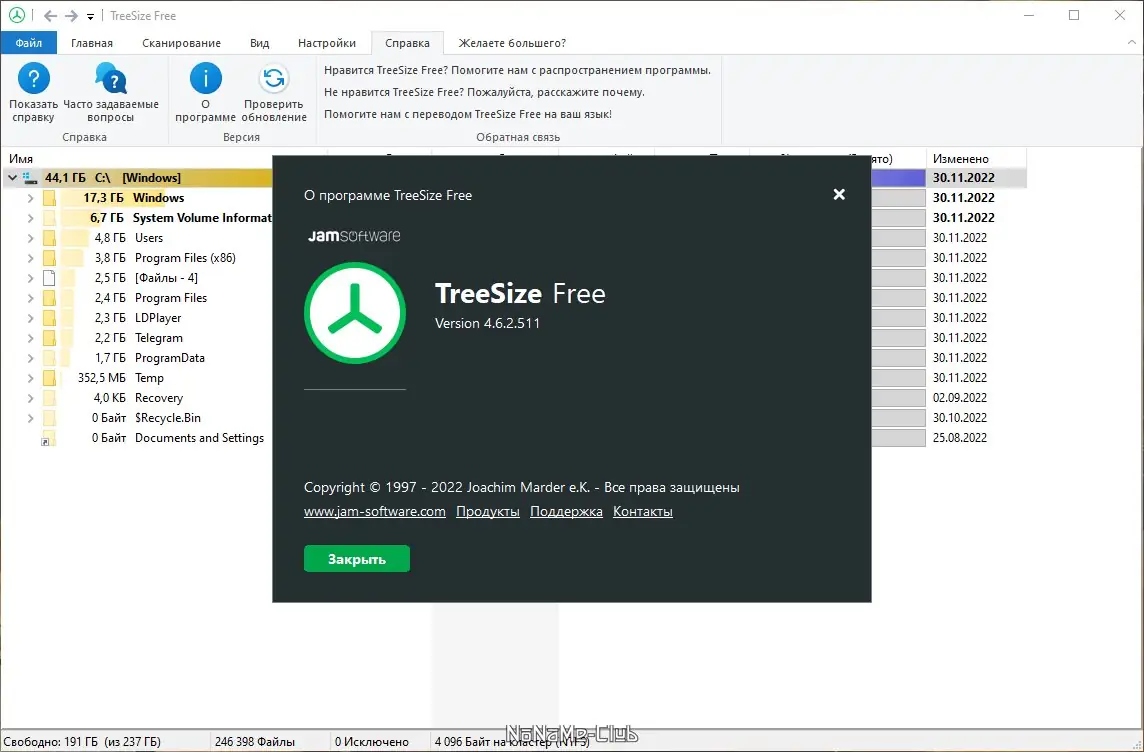Image resolution: width=1144 pixels, height=752 pixels.
Task: Click the C:\ drive icon
Action: pos(30,177)
